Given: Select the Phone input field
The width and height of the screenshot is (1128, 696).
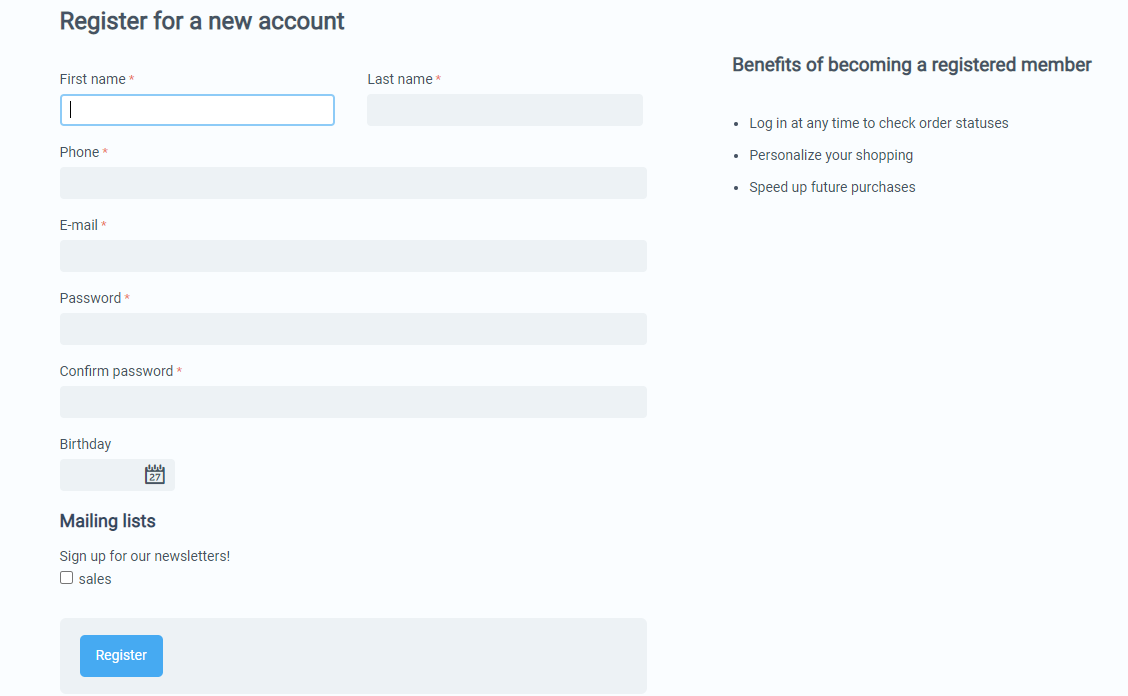Looking at the screenshot, I should point(353,183).
